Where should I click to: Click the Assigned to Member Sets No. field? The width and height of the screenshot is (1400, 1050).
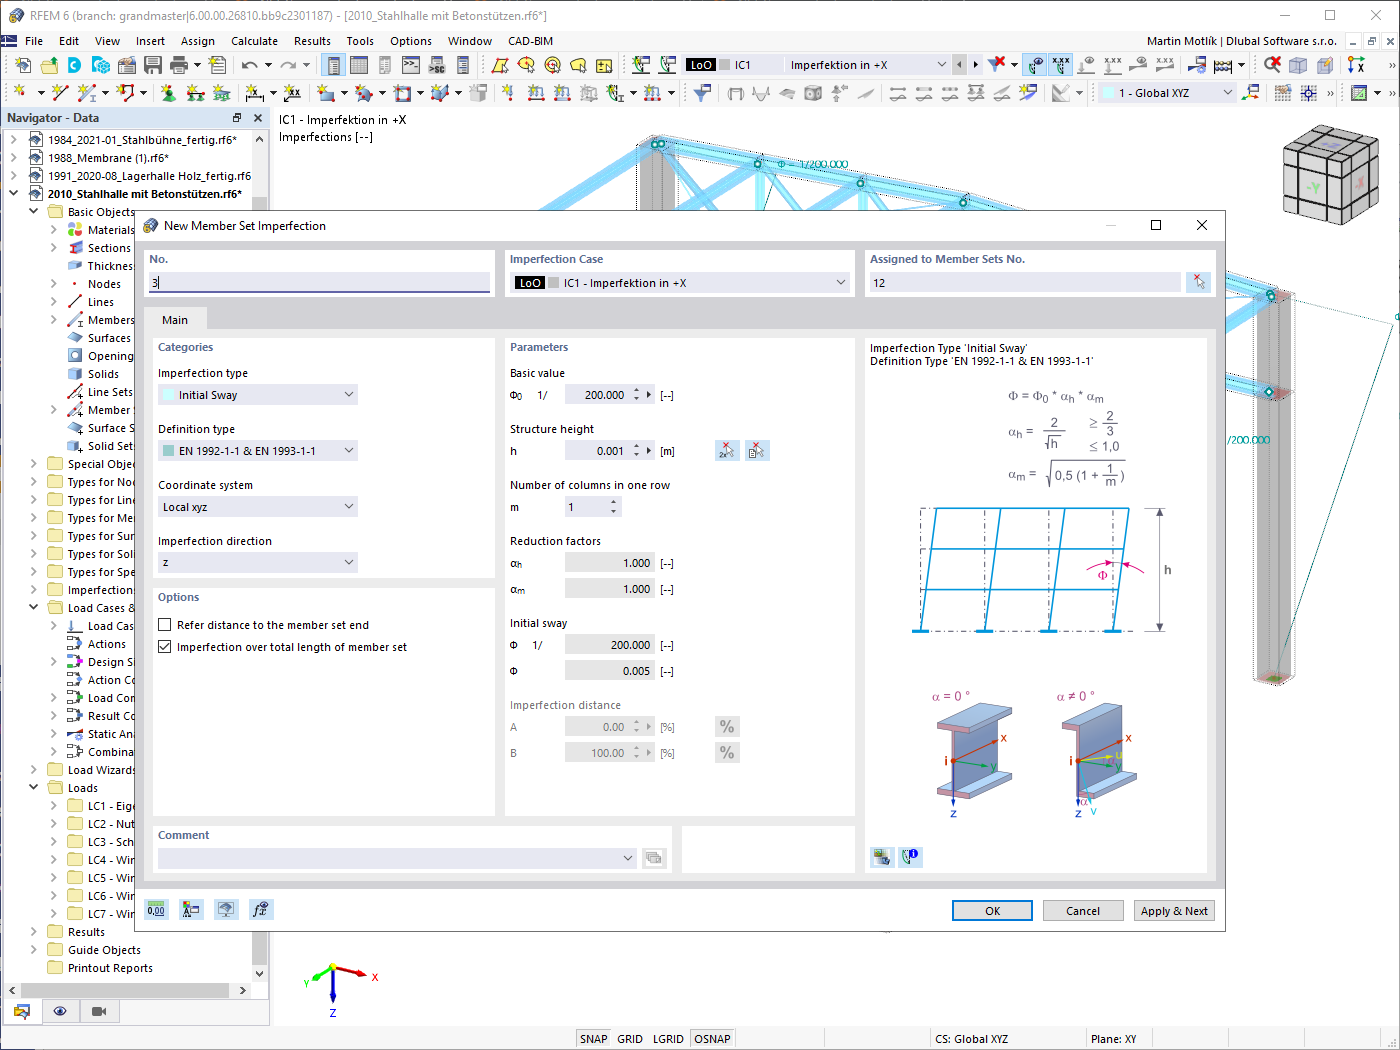pos(1025,283)
